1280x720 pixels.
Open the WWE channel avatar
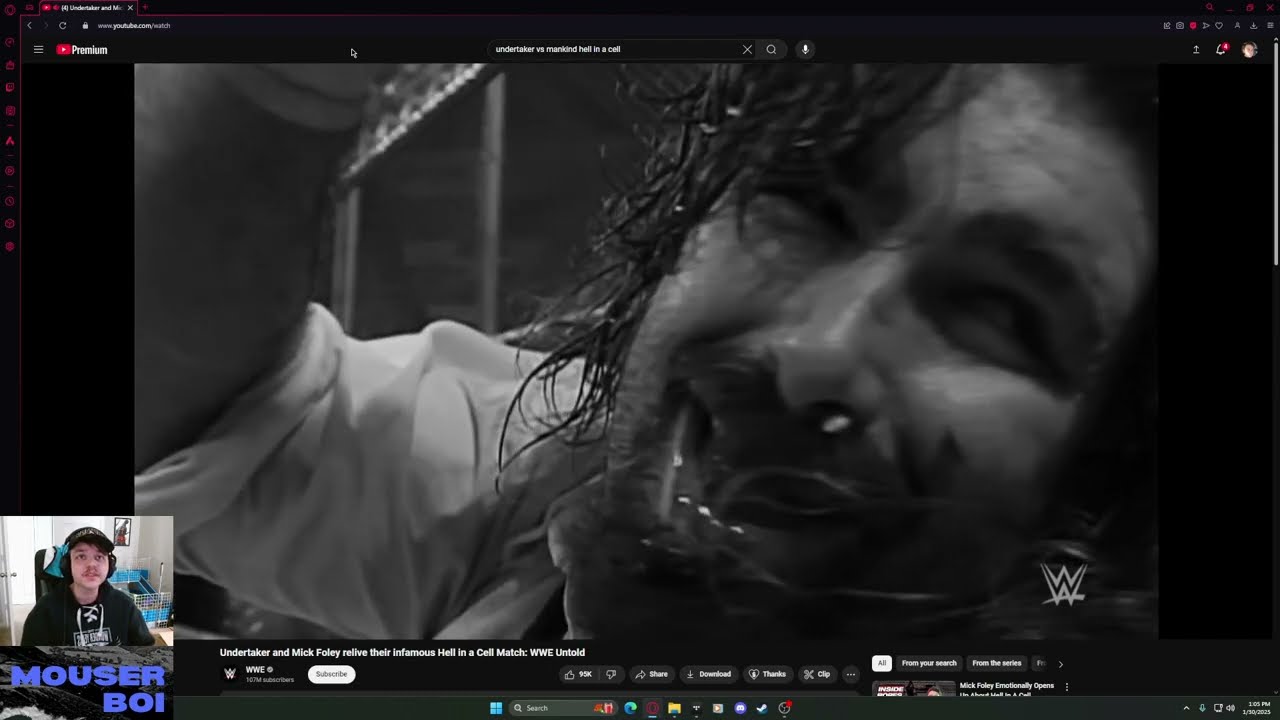[x=230, y=674]
